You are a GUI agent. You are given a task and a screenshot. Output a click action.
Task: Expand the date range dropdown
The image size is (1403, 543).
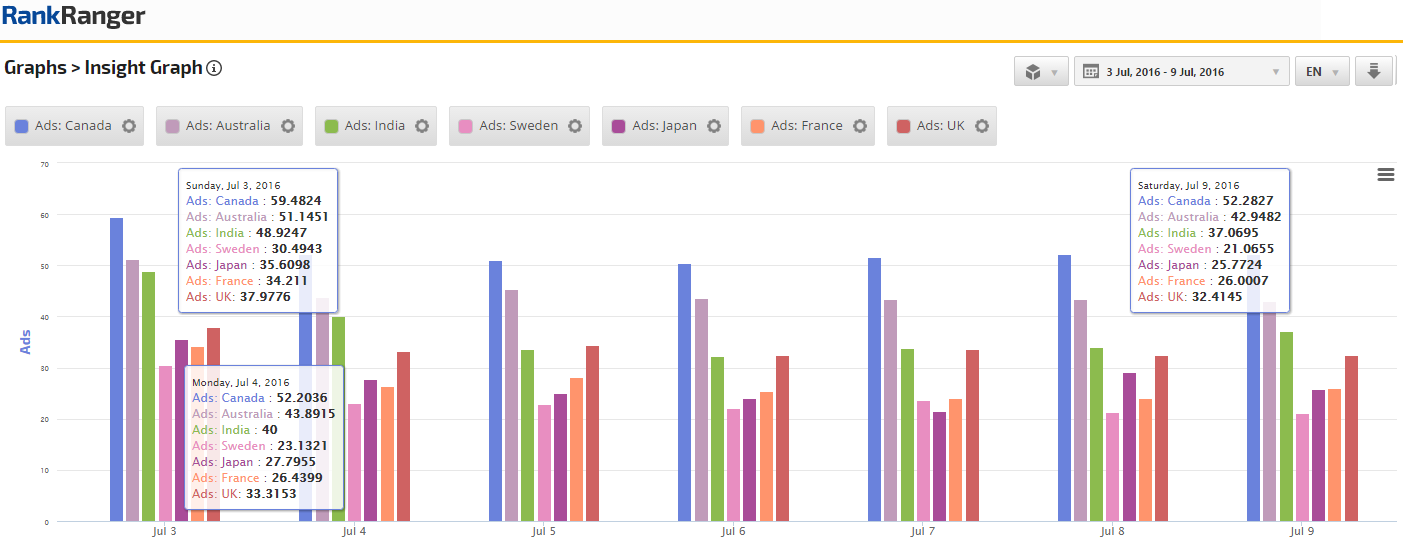1181,72
